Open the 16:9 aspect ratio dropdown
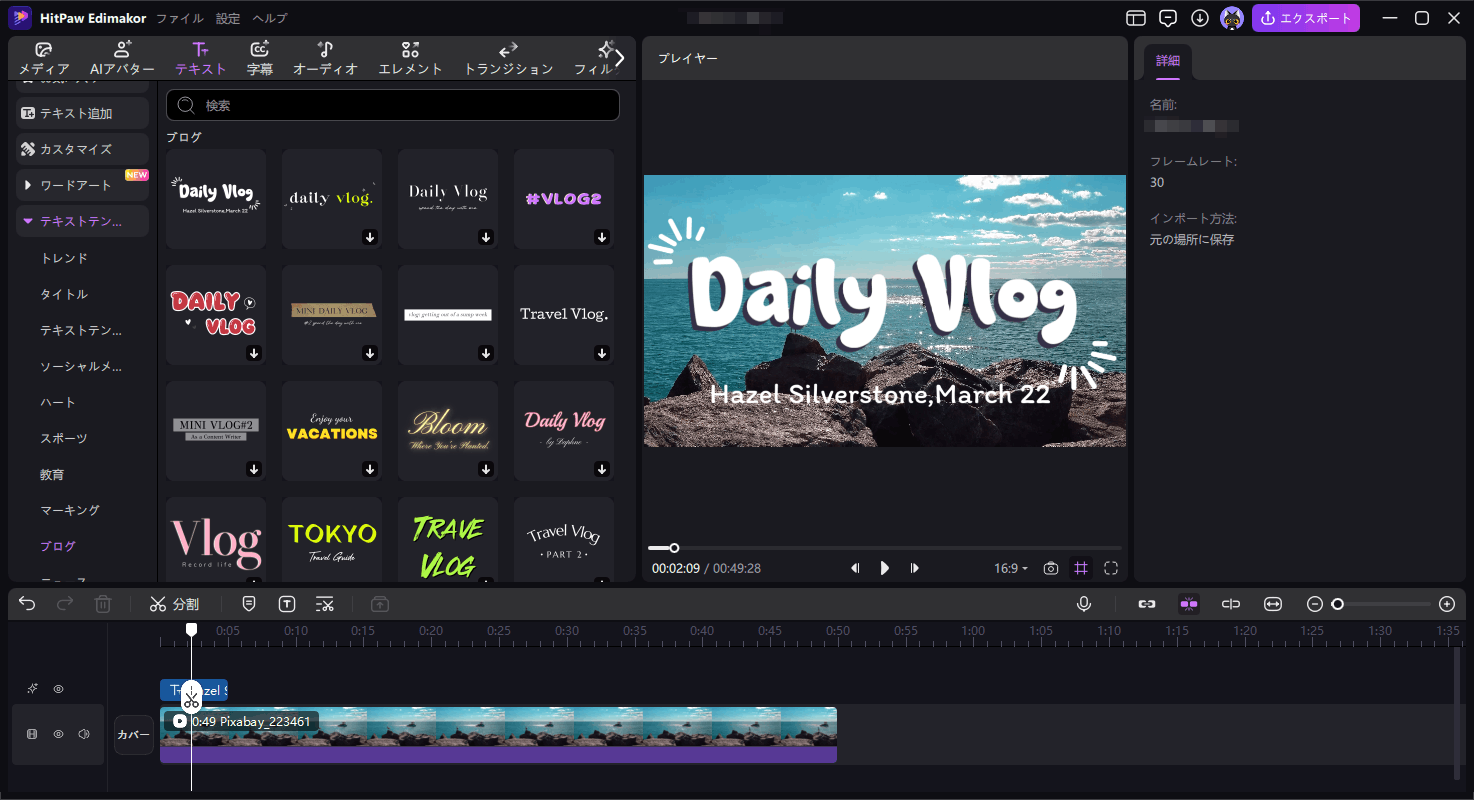The width and height of the screenshot is (1474, 800). tap(1011, 568)
